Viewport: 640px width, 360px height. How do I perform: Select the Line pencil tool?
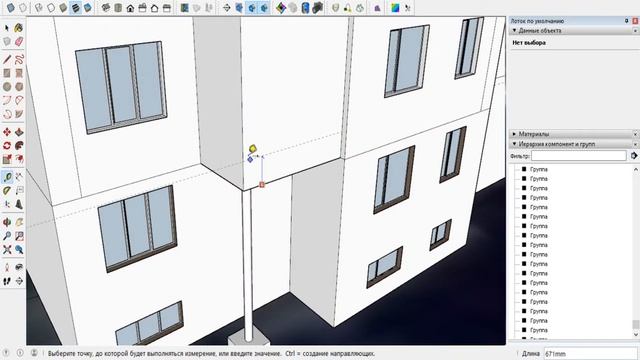pyautogui.click(x=7, y=60)
